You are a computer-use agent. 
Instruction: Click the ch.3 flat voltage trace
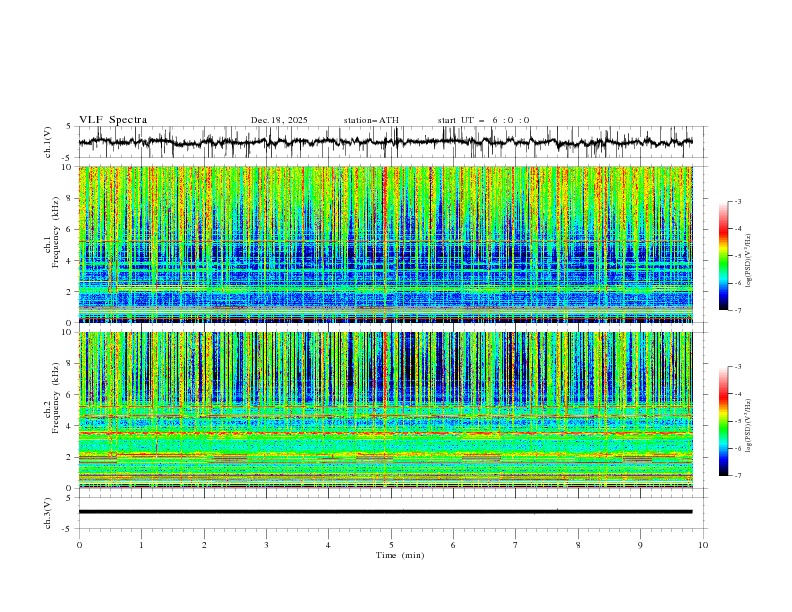click(x=385, y=512)
